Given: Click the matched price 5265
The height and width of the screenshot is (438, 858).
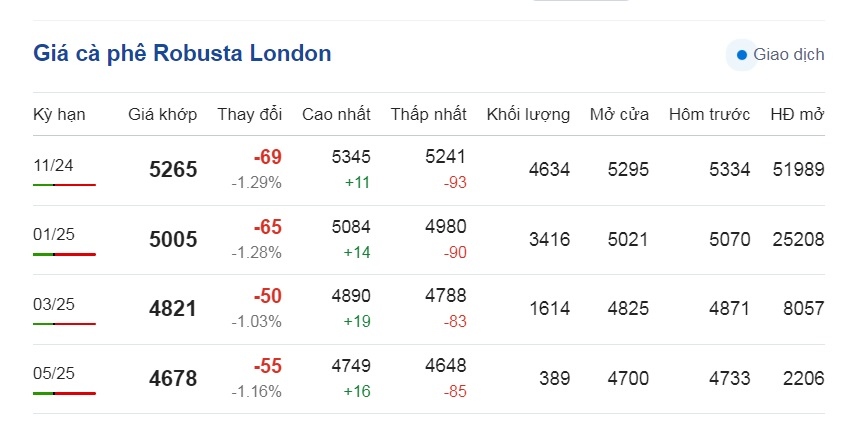Looking at the screenshot, I should click(x=173, y=170).
